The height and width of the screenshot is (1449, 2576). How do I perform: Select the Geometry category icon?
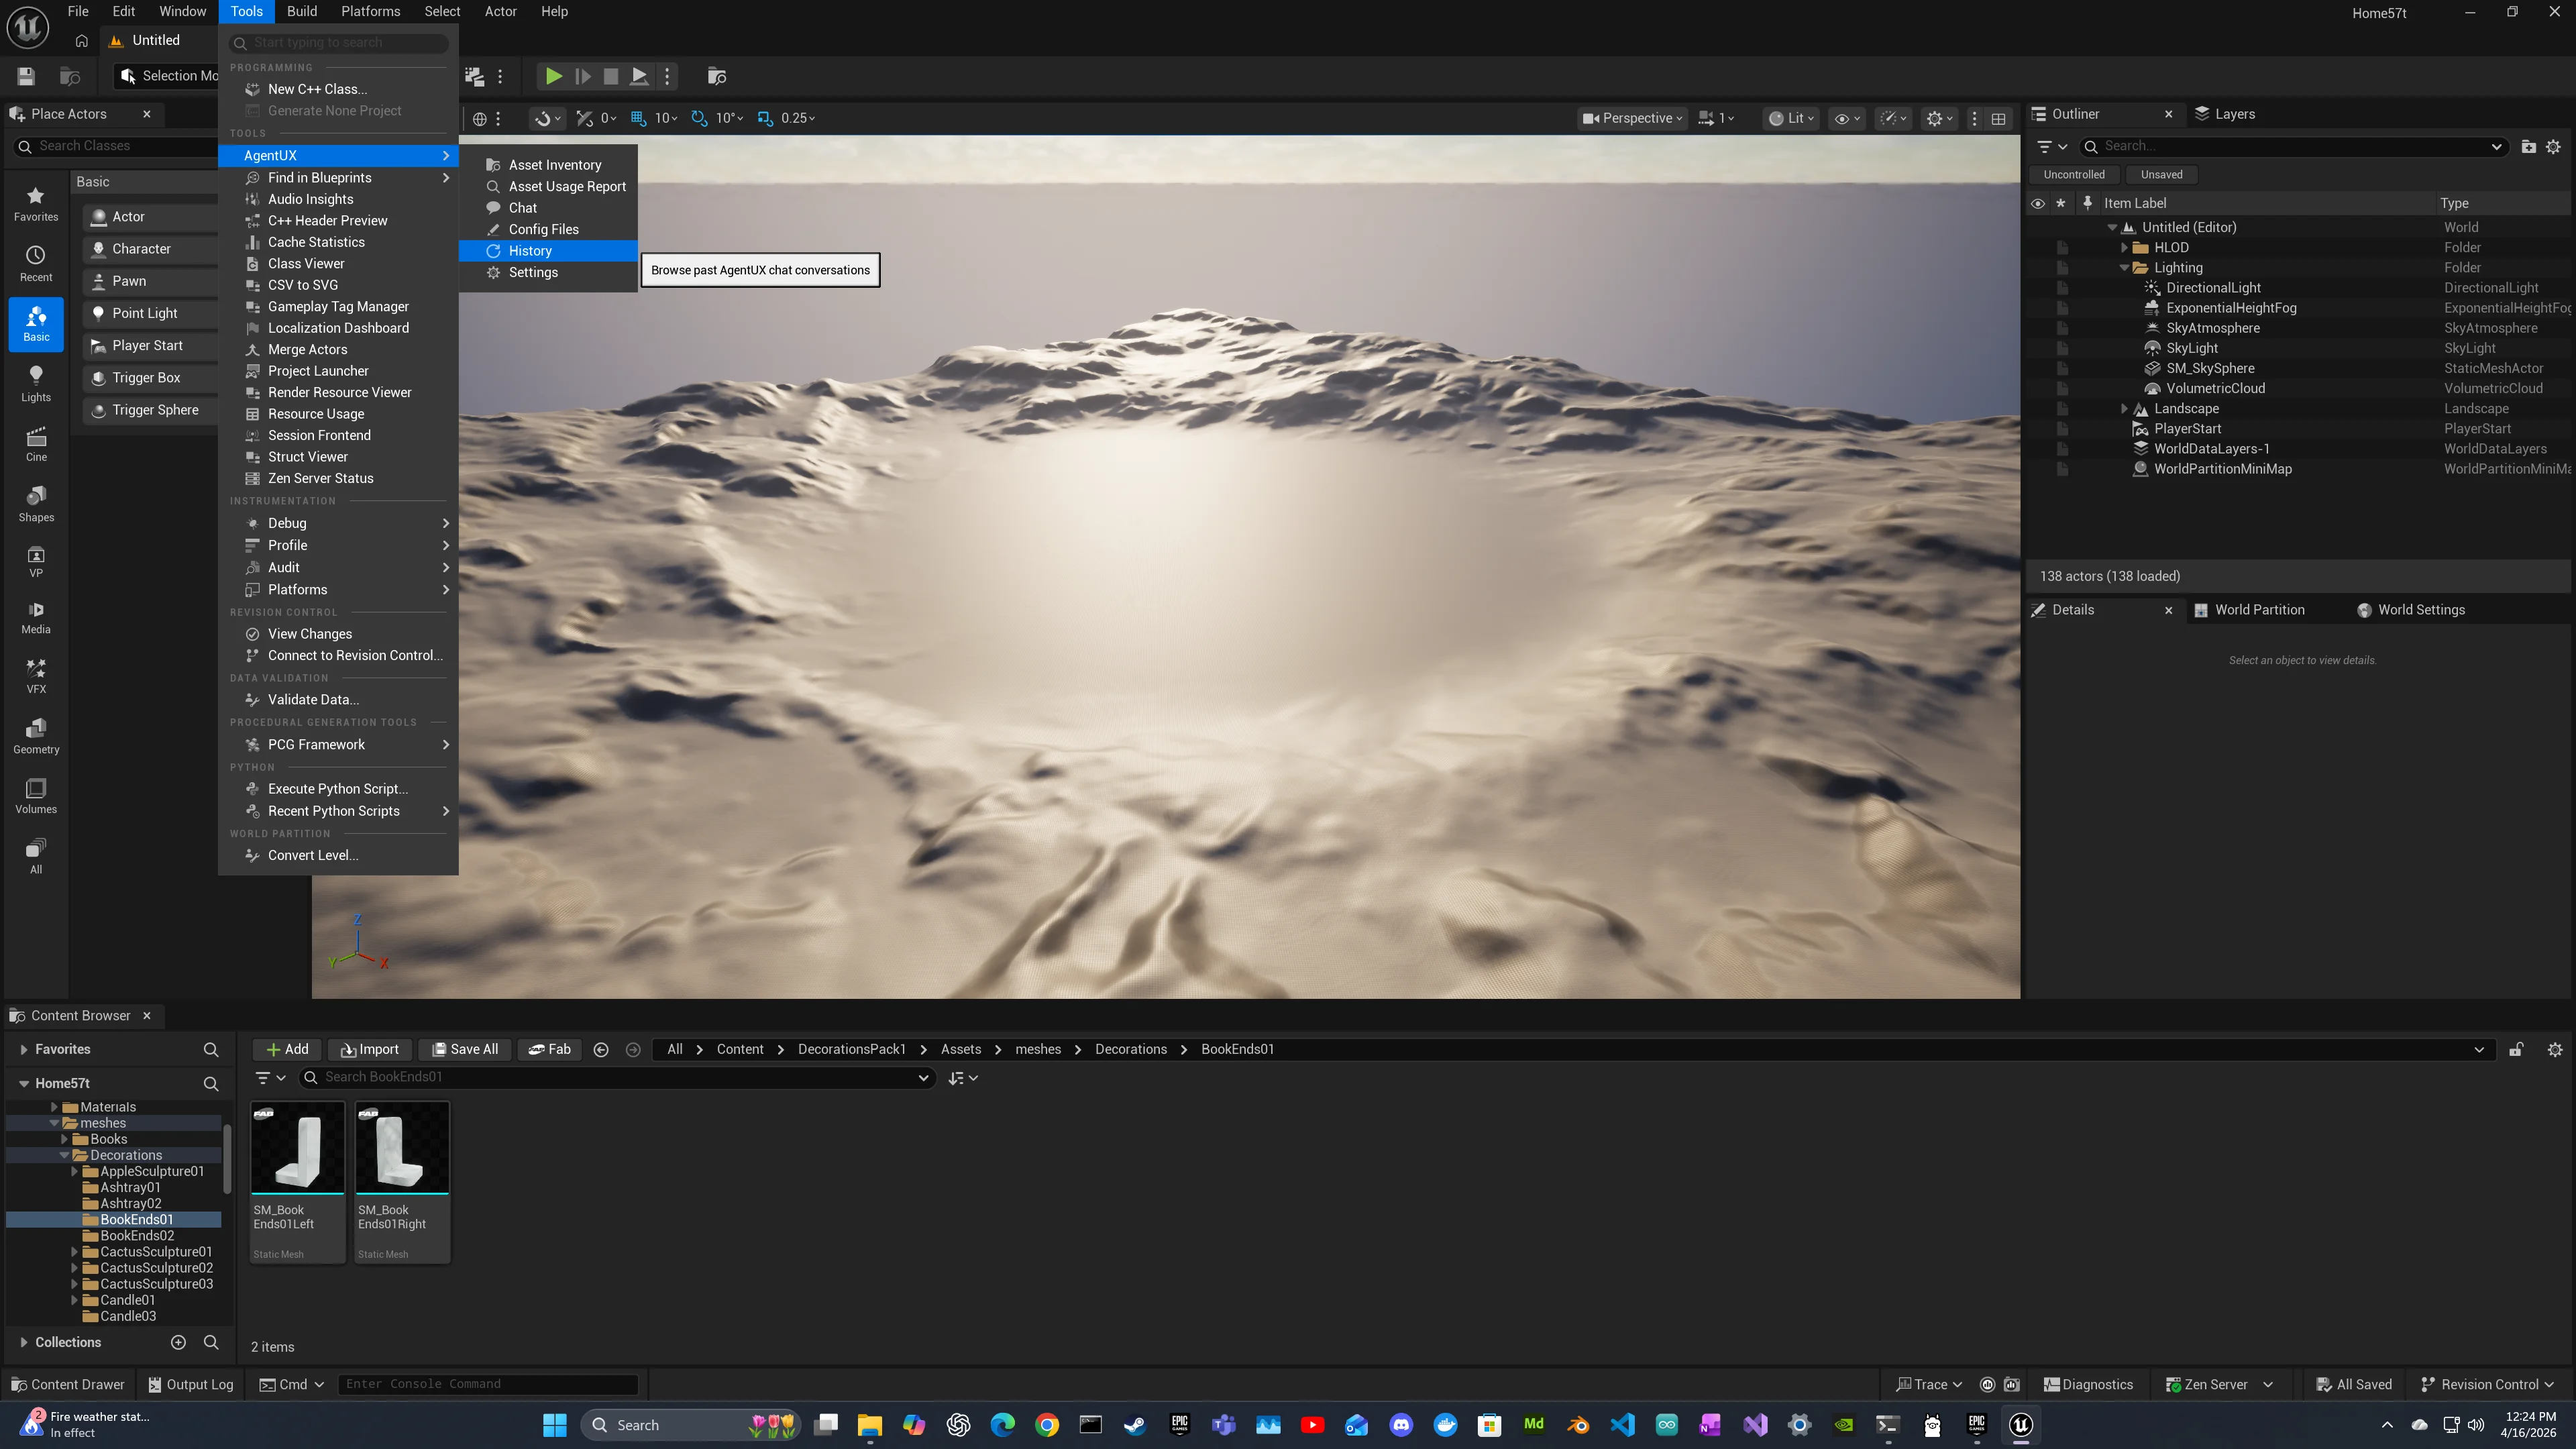pos(36,736)
